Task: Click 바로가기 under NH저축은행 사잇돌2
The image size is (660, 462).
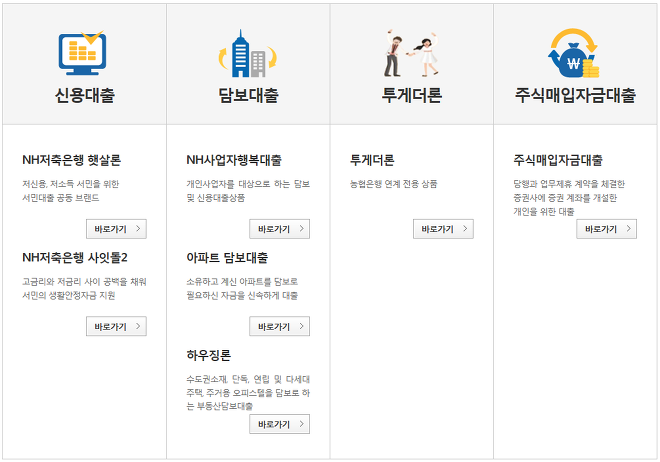Action: click(116, 326)
